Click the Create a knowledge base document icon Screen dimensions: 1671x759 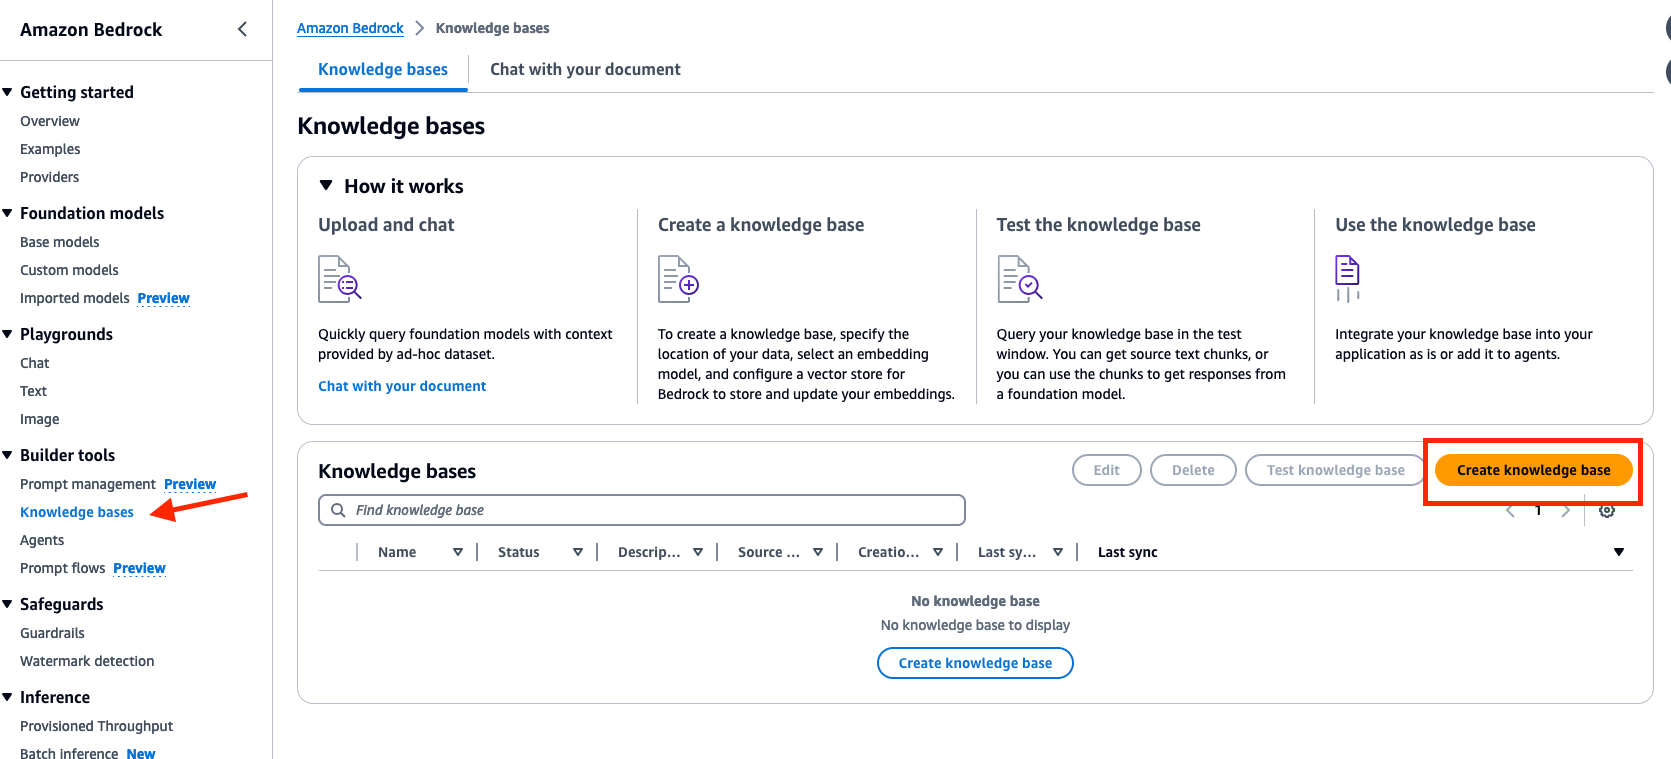coord(679,279)
